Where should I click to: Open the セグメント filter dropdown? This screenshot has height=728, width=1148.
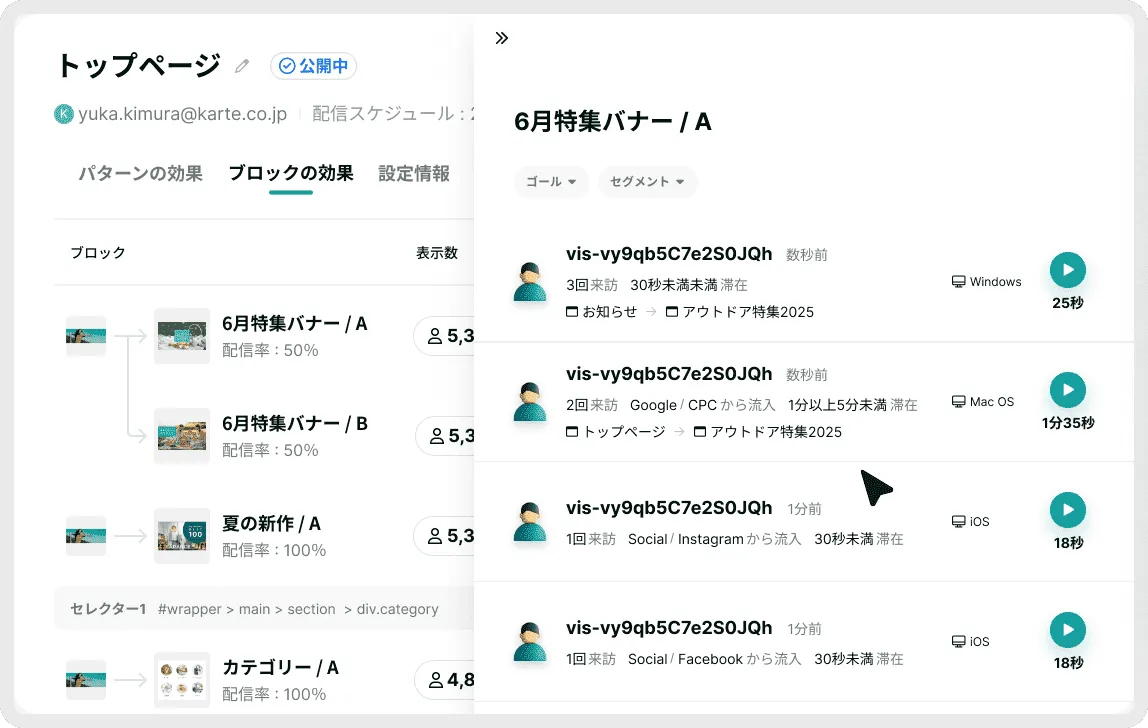point(647,182)
